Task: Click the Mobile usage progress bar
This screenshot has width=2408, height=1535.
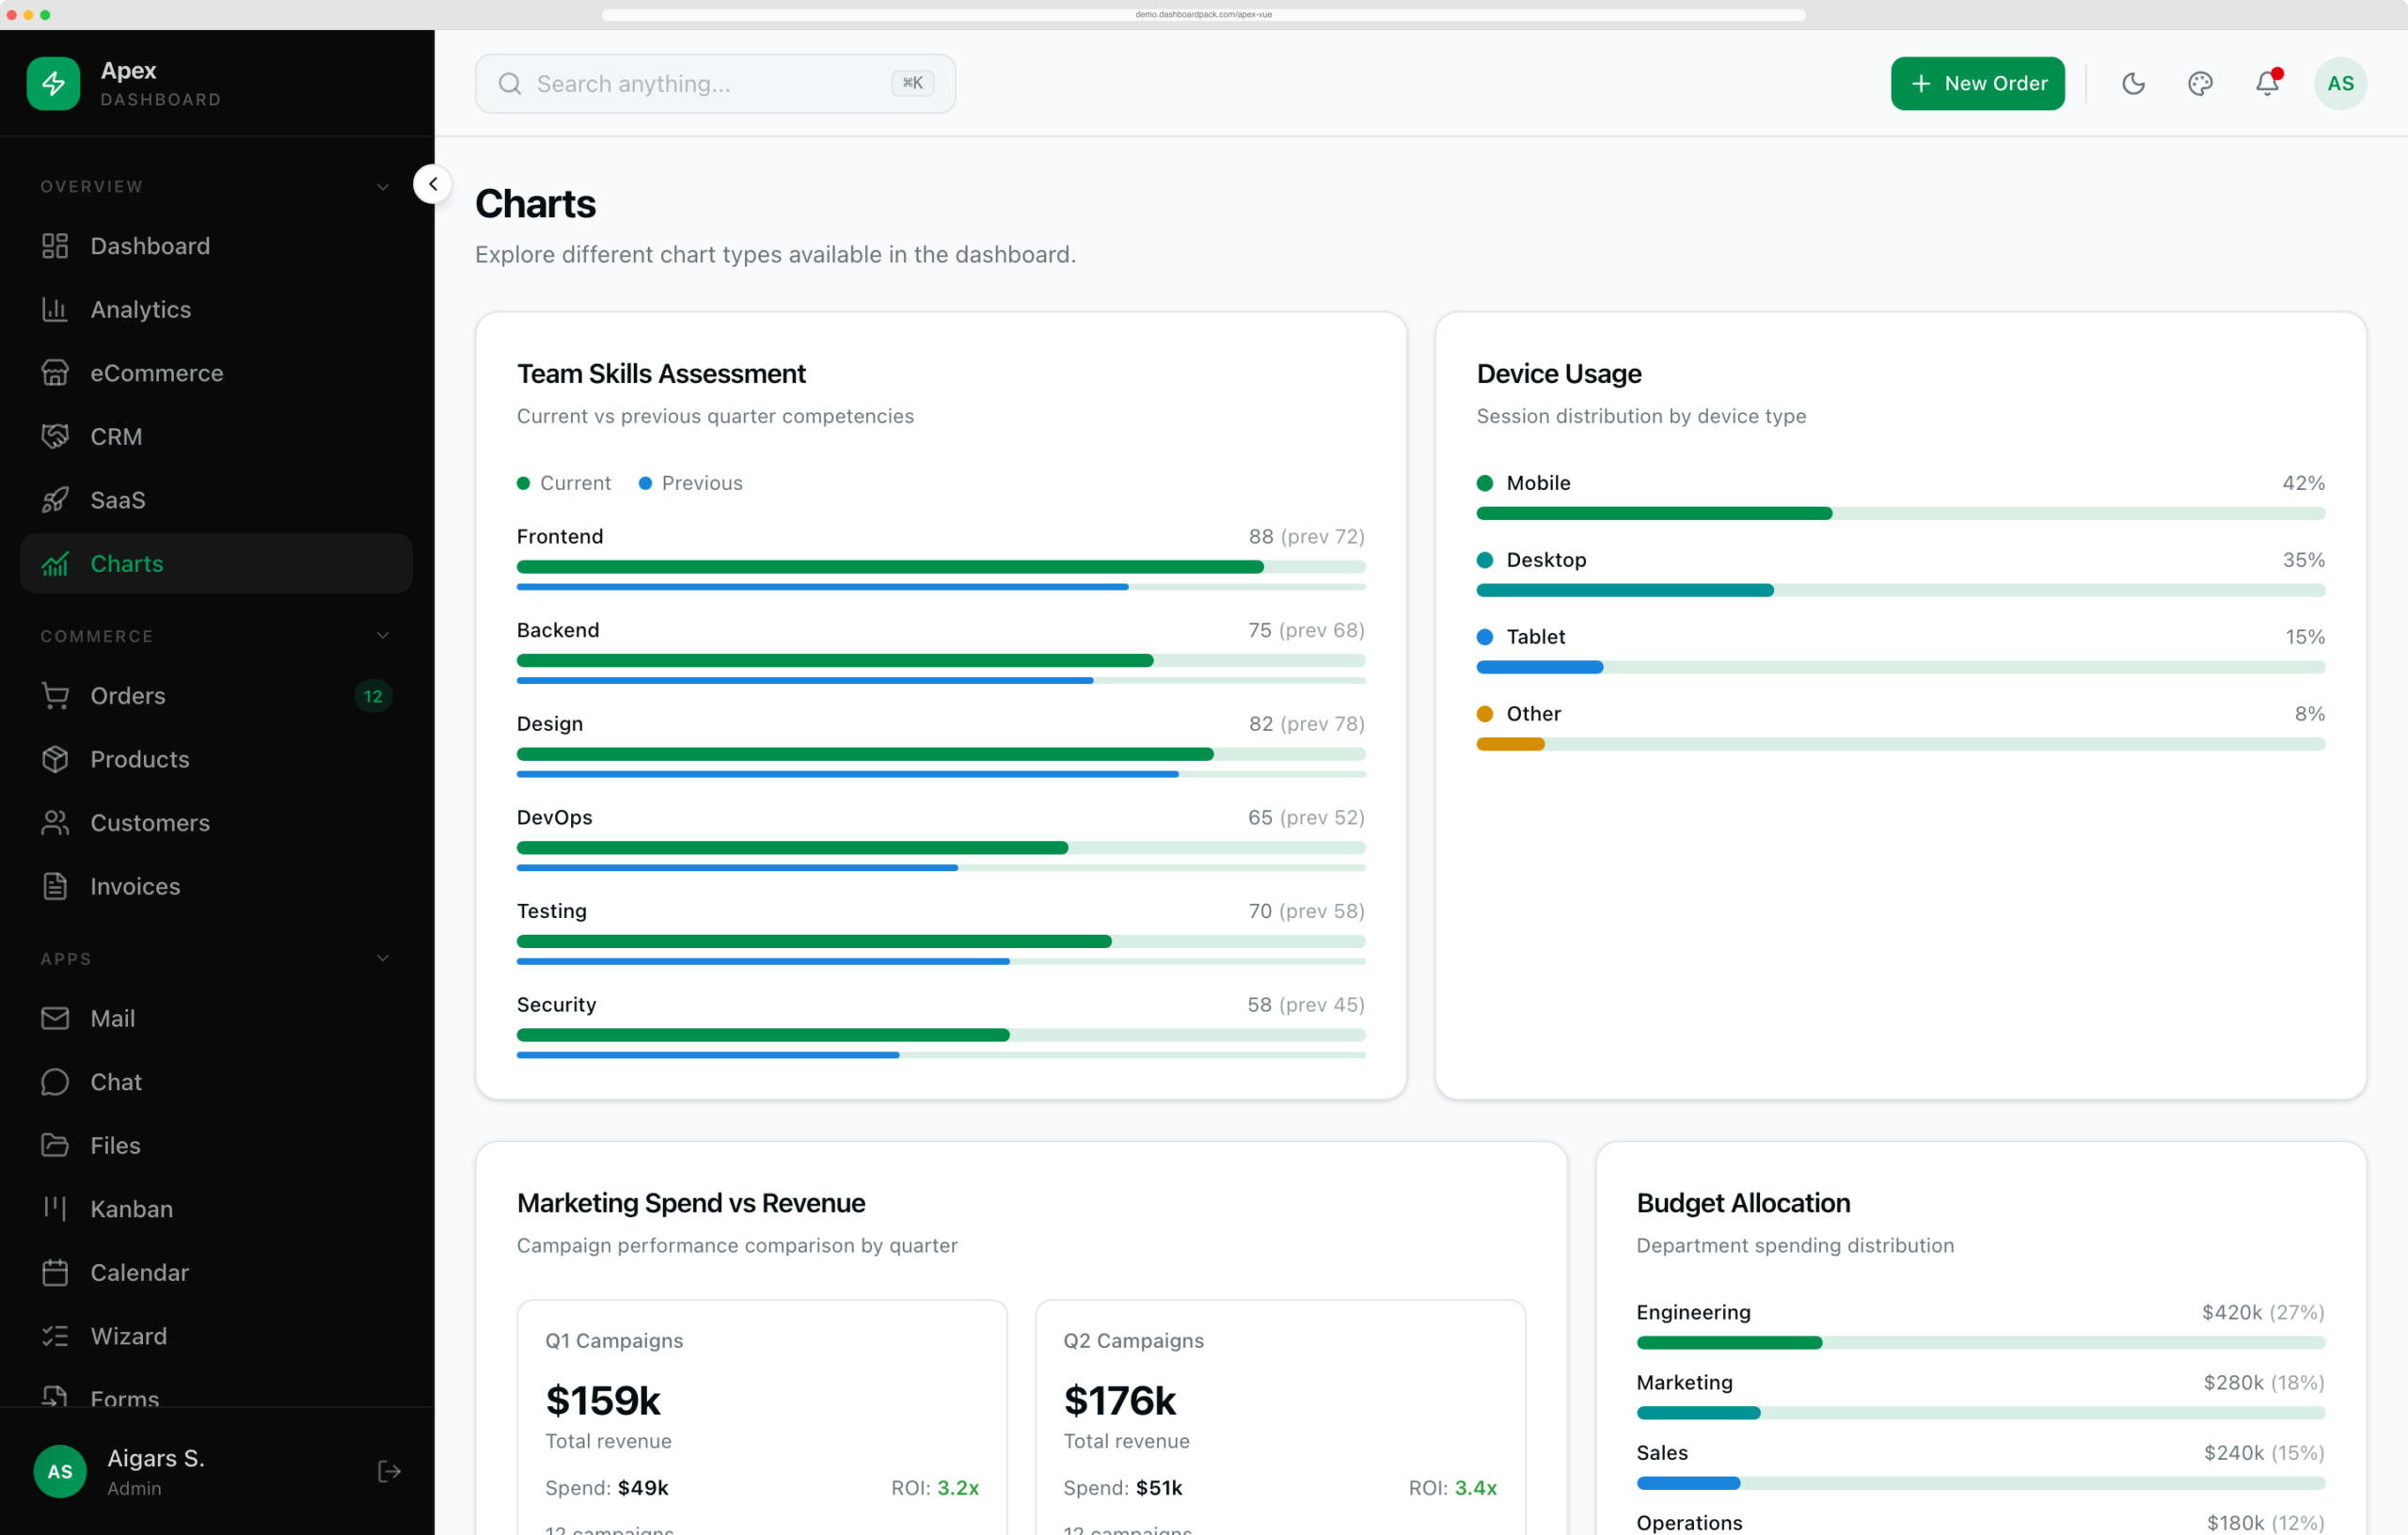Action: [x=1900, y=513]
